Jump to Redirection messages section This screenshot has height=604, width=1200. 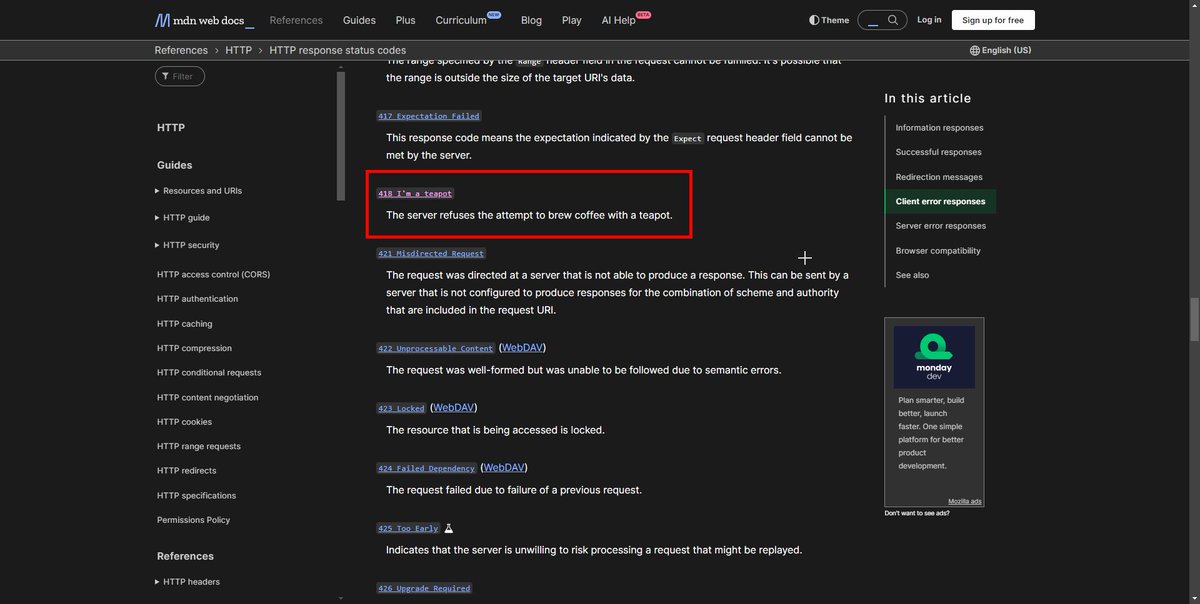[x=939, y=177]
